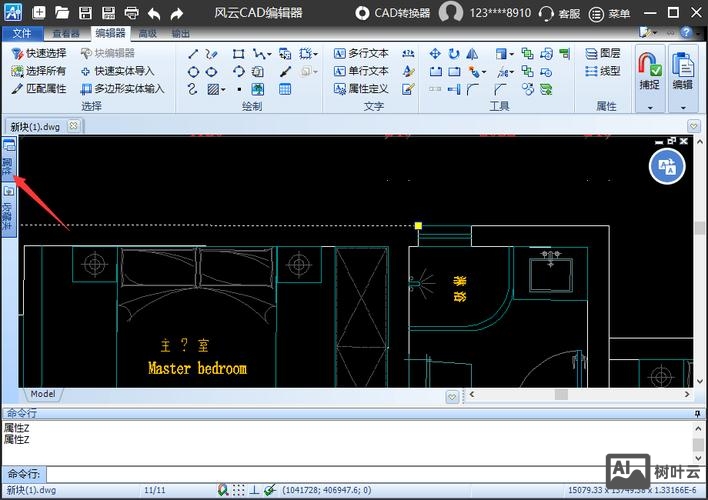The width and height of the screenshot is (708, 500).
Task: Toggle ortho mode icon in status bar
Action: tap(256, 490)
